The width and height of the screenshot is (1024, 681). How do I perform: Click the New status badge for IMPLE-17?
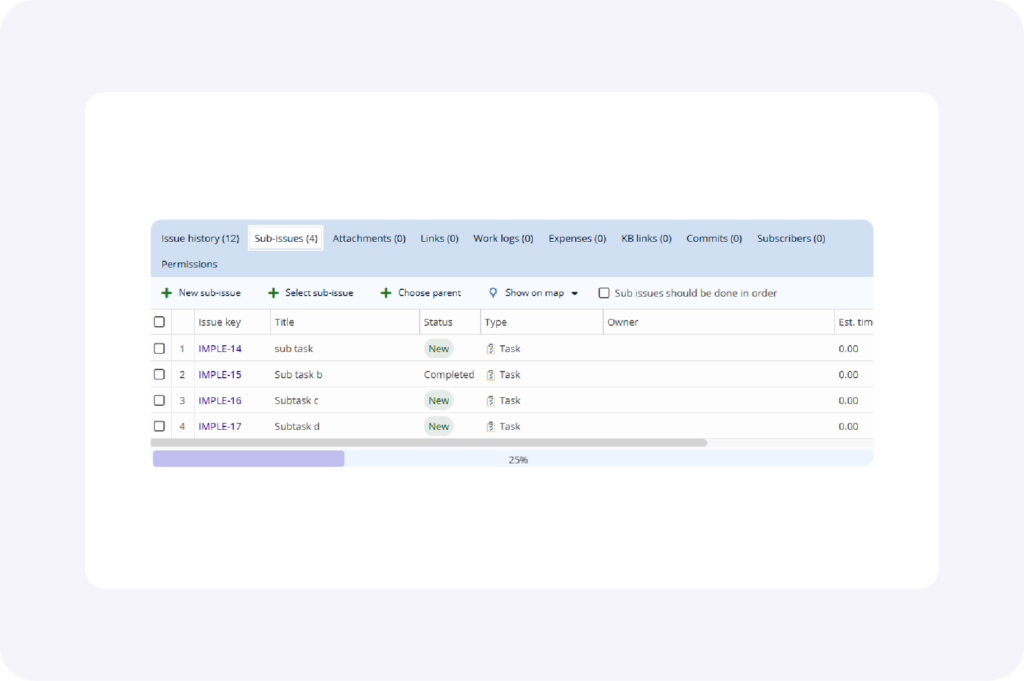click(438, 426)
